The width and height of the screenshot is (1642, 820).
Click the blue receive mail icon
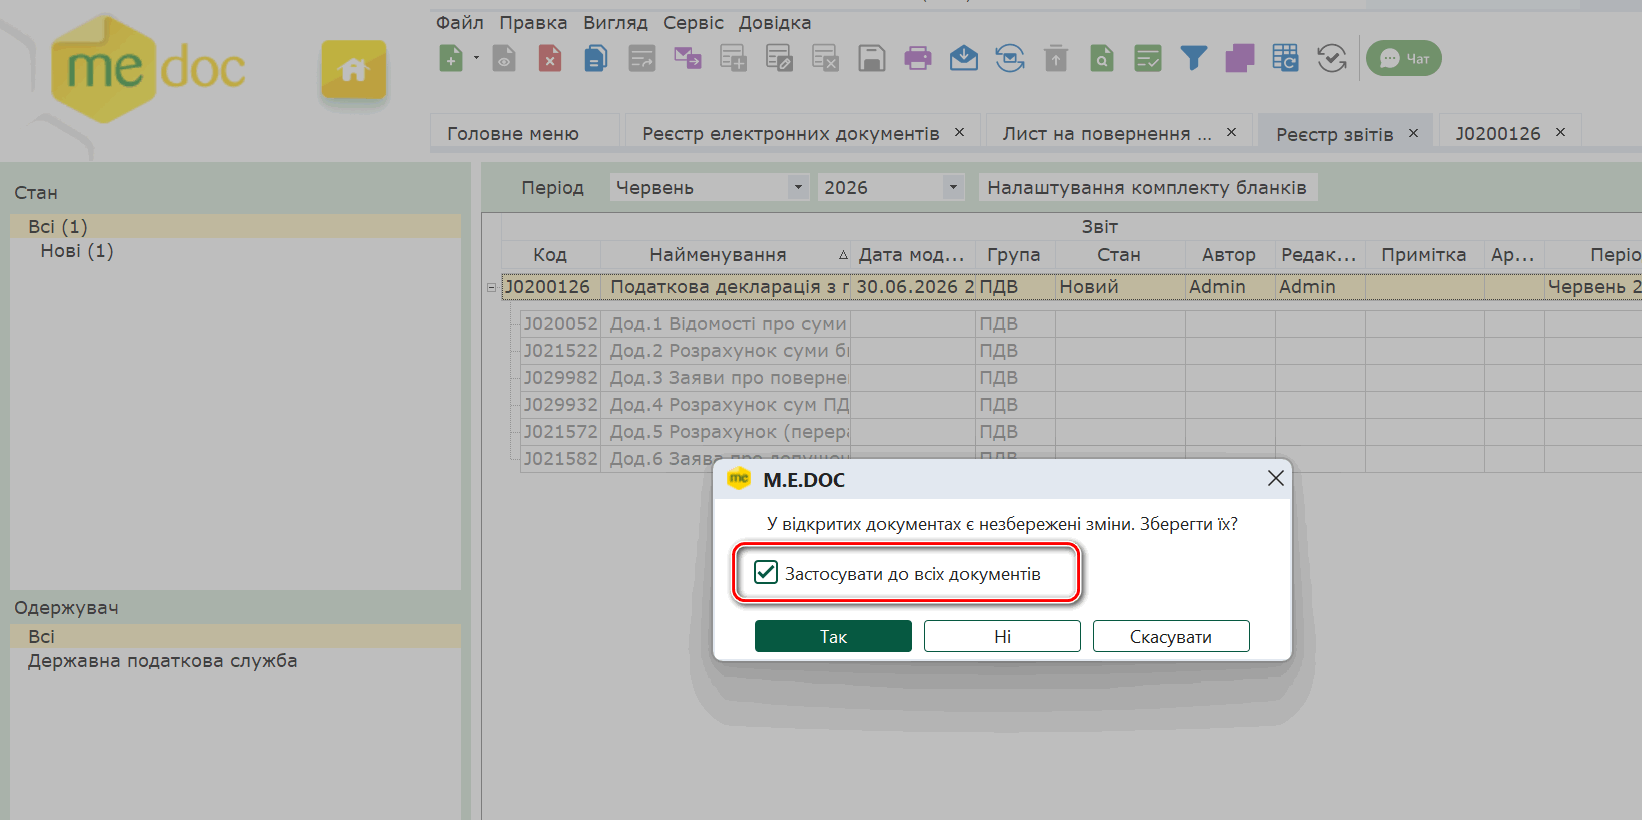(964, 59)
